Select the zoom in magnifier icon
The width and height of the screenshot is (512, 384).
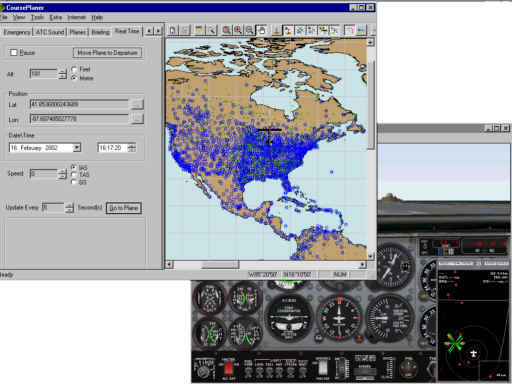[x=238, y=30]
